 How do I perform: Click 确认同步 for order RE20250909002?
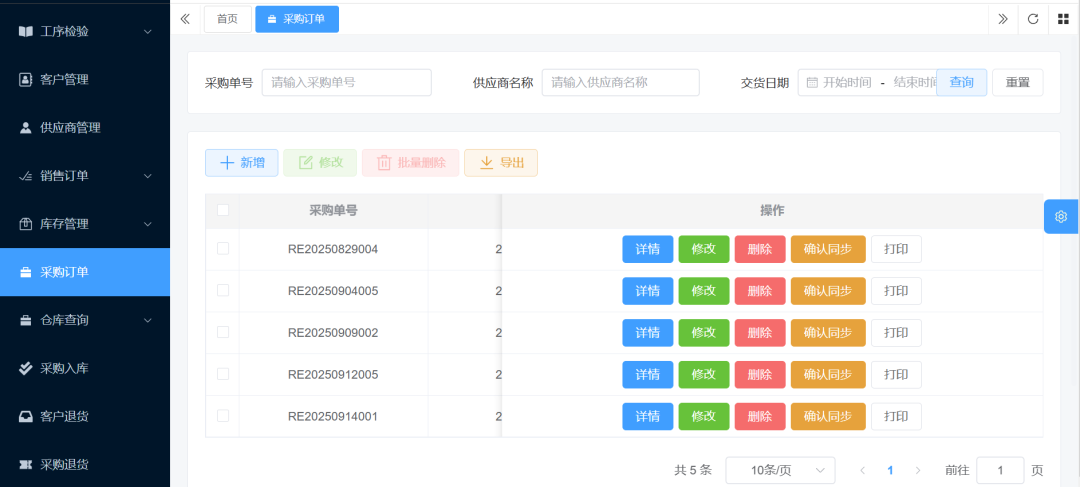click(x=827, y=333)
